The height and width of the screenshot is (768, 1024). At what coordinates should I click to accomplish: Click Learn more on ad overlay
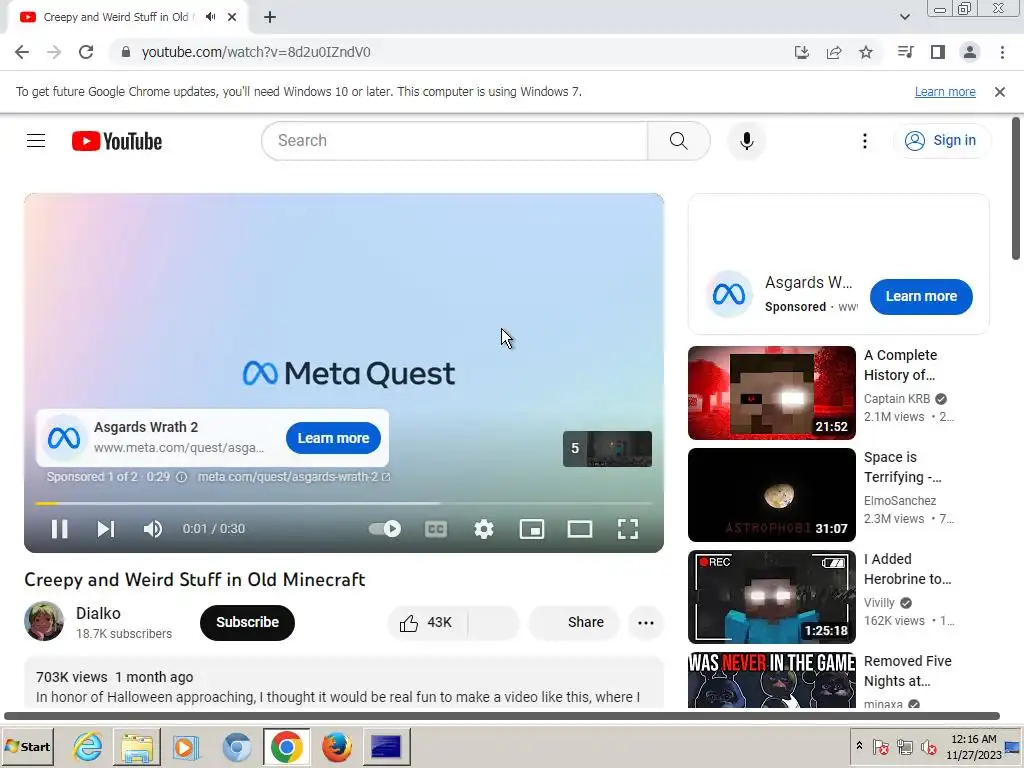(334, 438)
